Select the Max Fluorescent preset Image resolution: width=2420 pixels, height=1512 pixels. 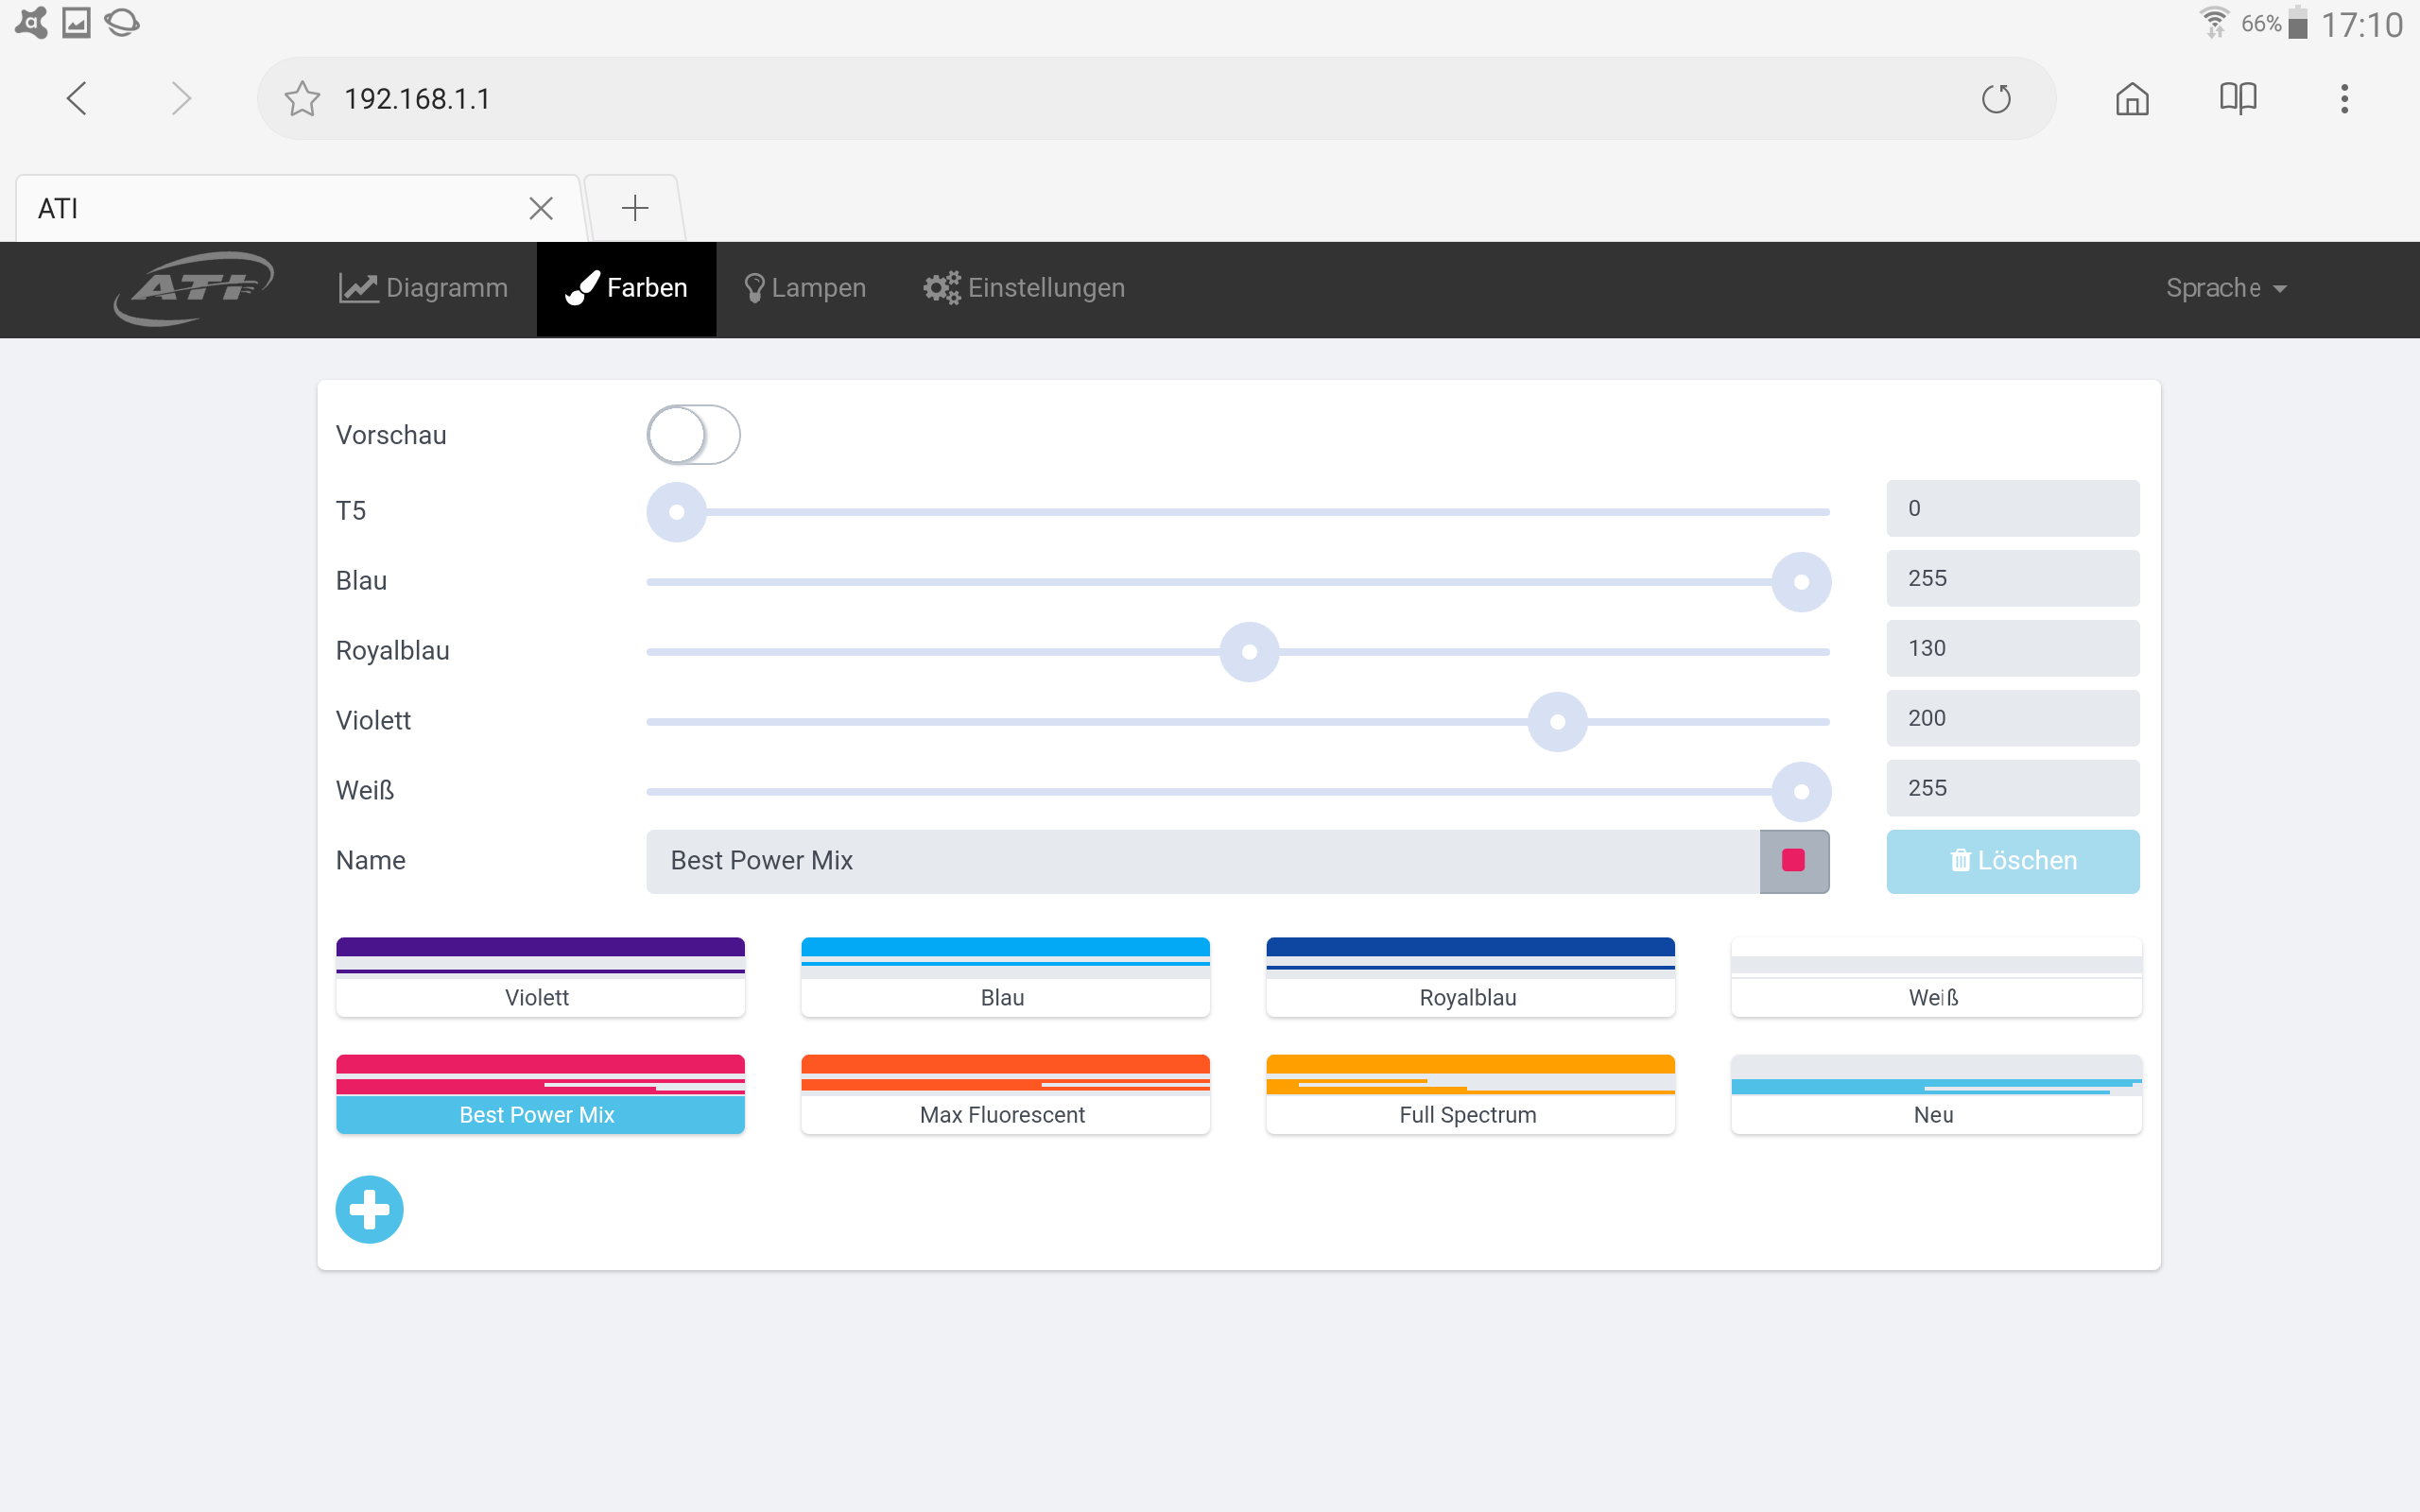(1005, 1095)
